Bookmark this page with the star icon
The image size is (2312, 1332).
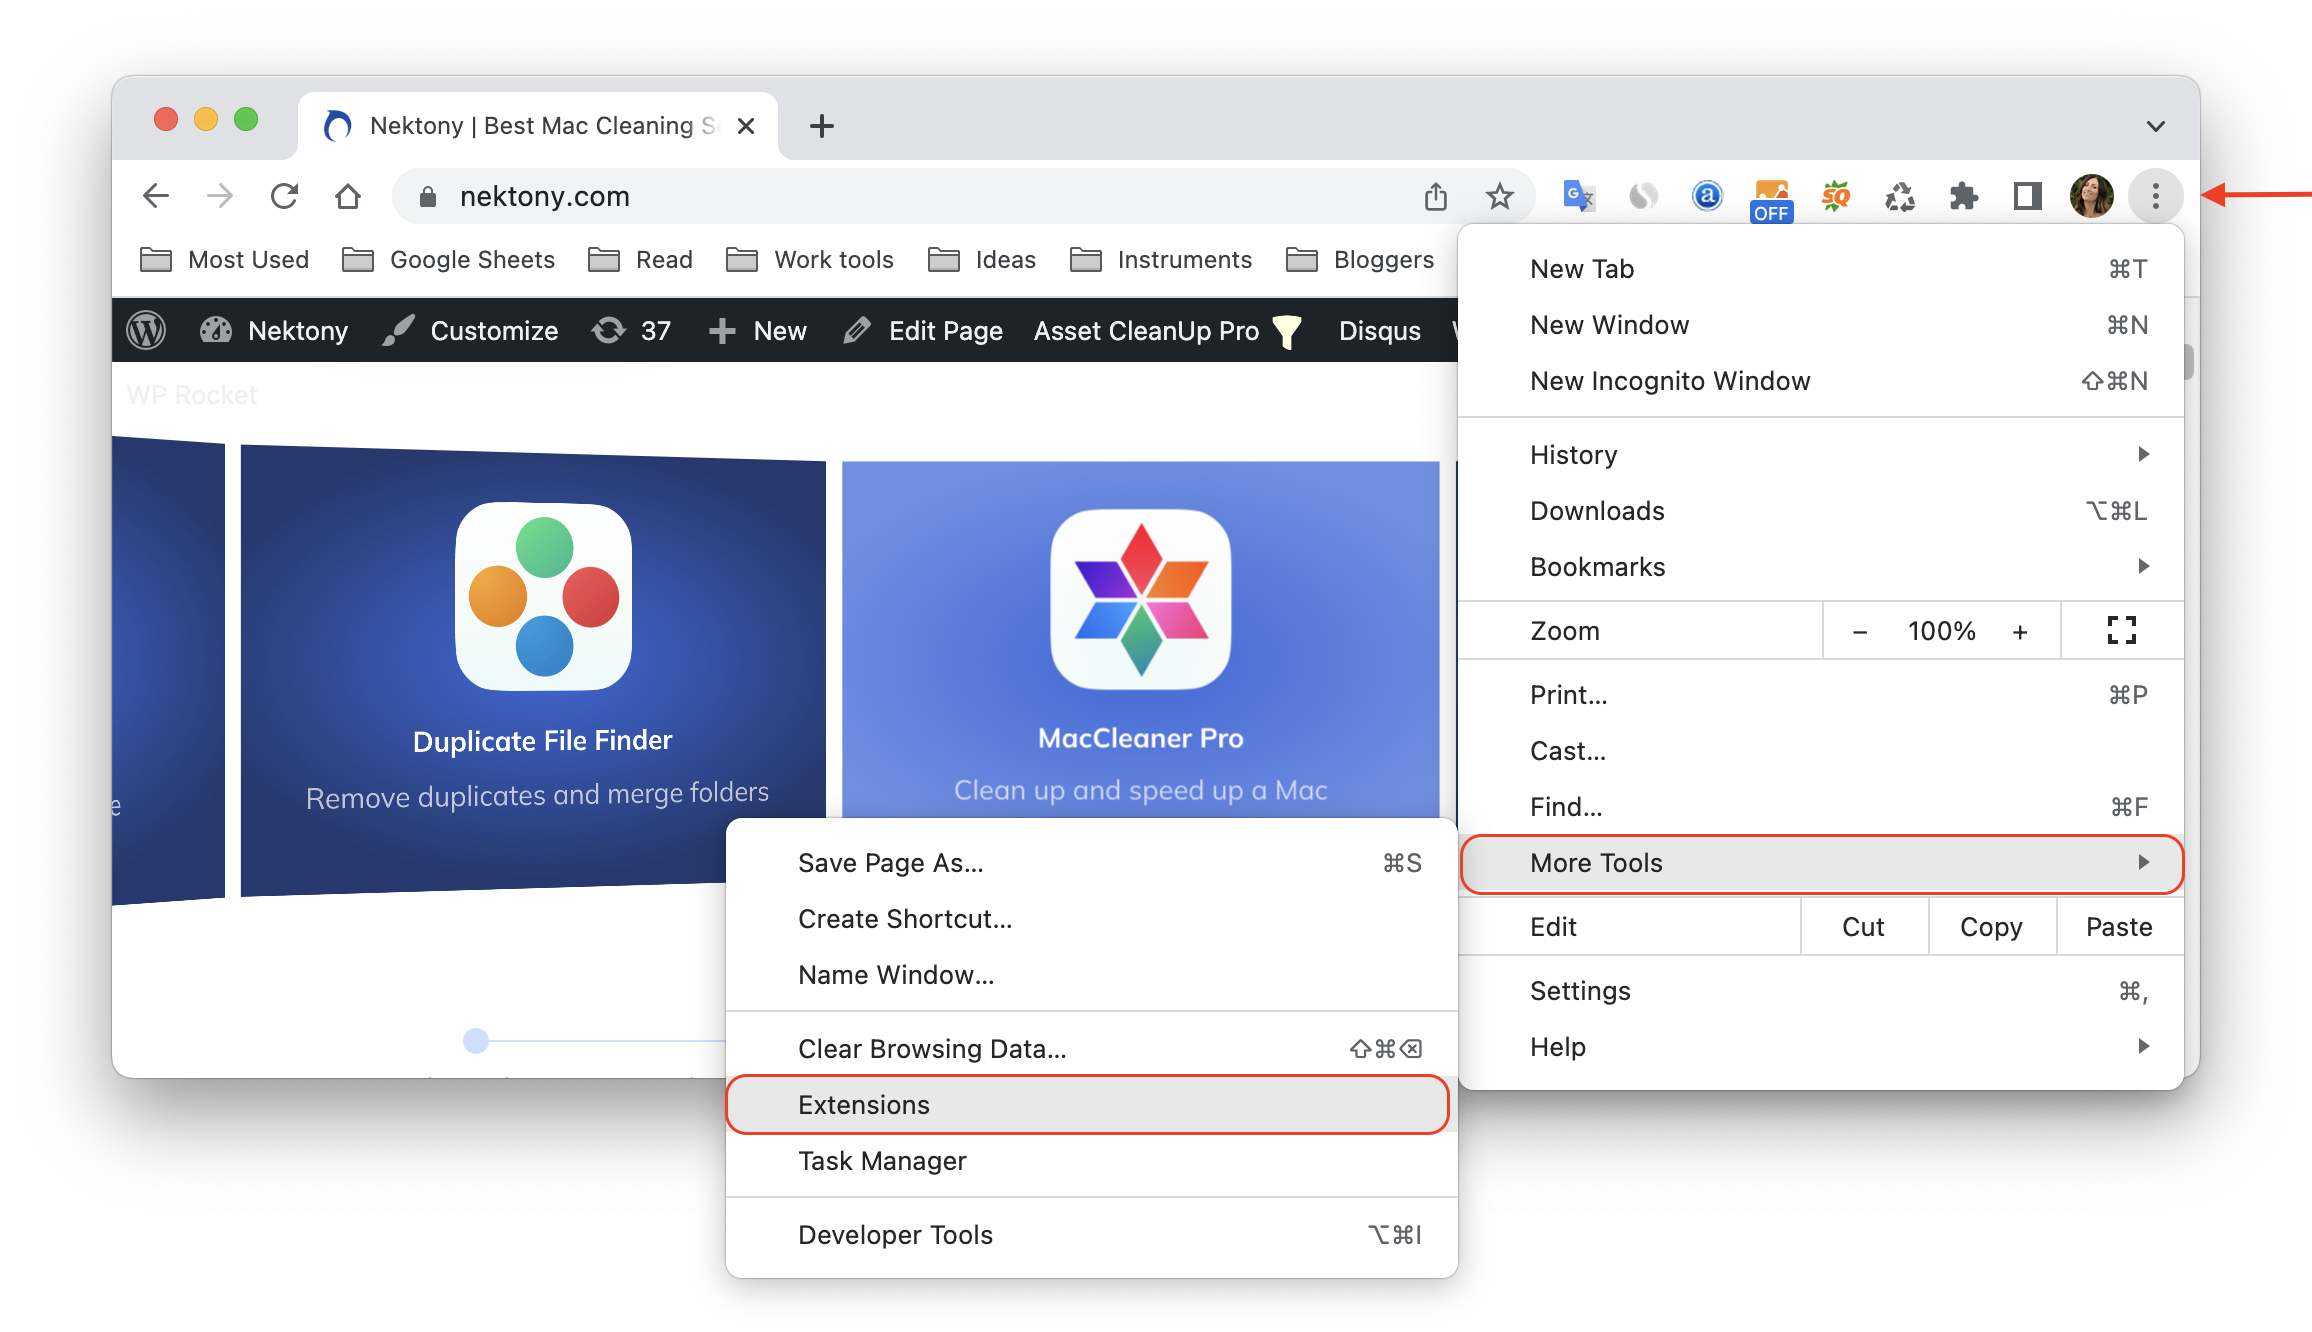pos(1500,196)
